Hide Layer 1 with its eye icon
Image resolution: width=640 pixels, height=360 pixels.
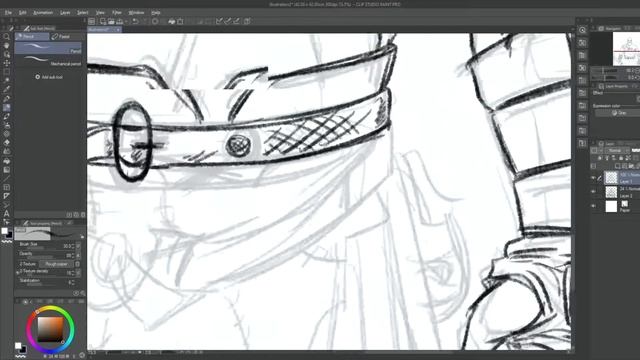pyautogui.click(x=593, y=178)
